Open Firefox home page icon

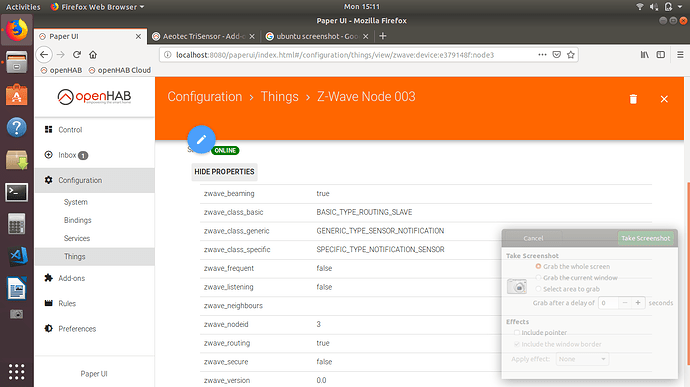click(x=93, y=55)
